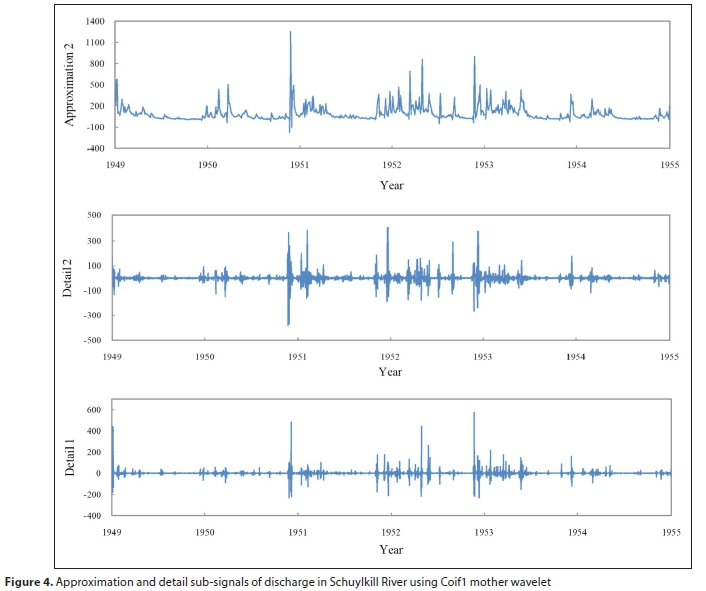This screenshot has height=591, width=706.
Task: Click the 1953 tick under the Detail 2 chart
Action: tap(483, 355)
